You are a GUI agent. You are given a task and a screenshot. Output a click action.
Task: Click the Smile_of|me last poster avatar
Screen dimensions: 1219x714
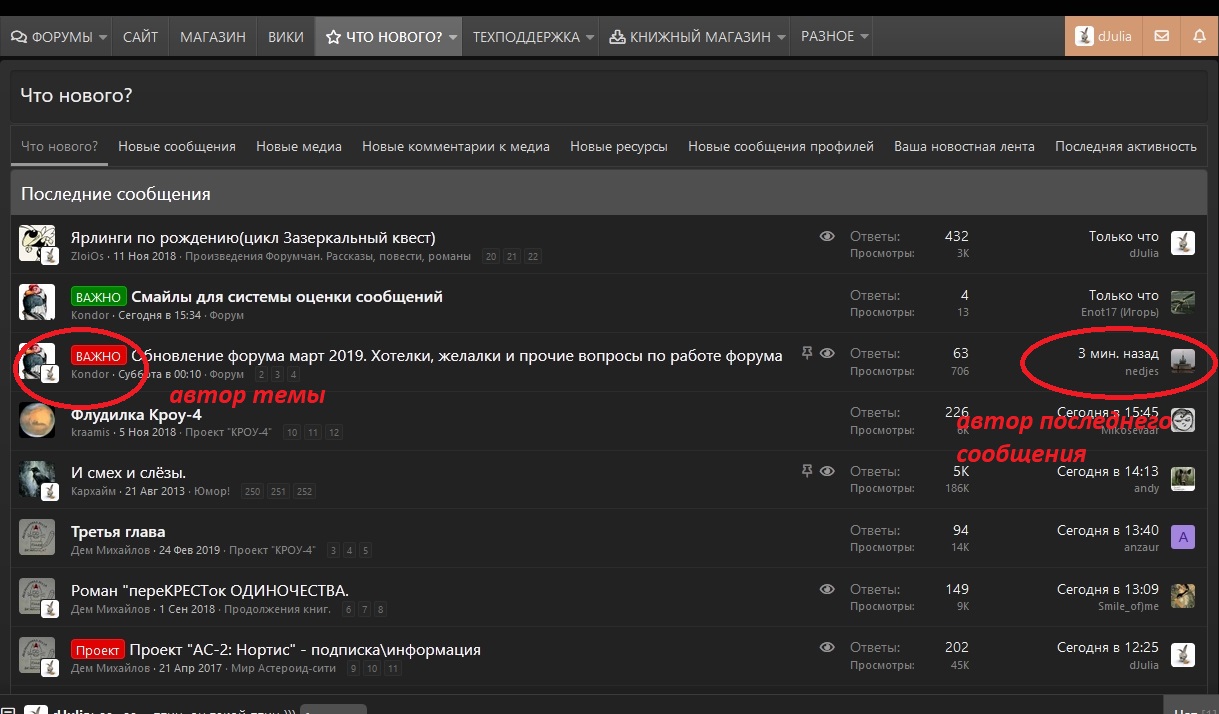[1182, 597]
